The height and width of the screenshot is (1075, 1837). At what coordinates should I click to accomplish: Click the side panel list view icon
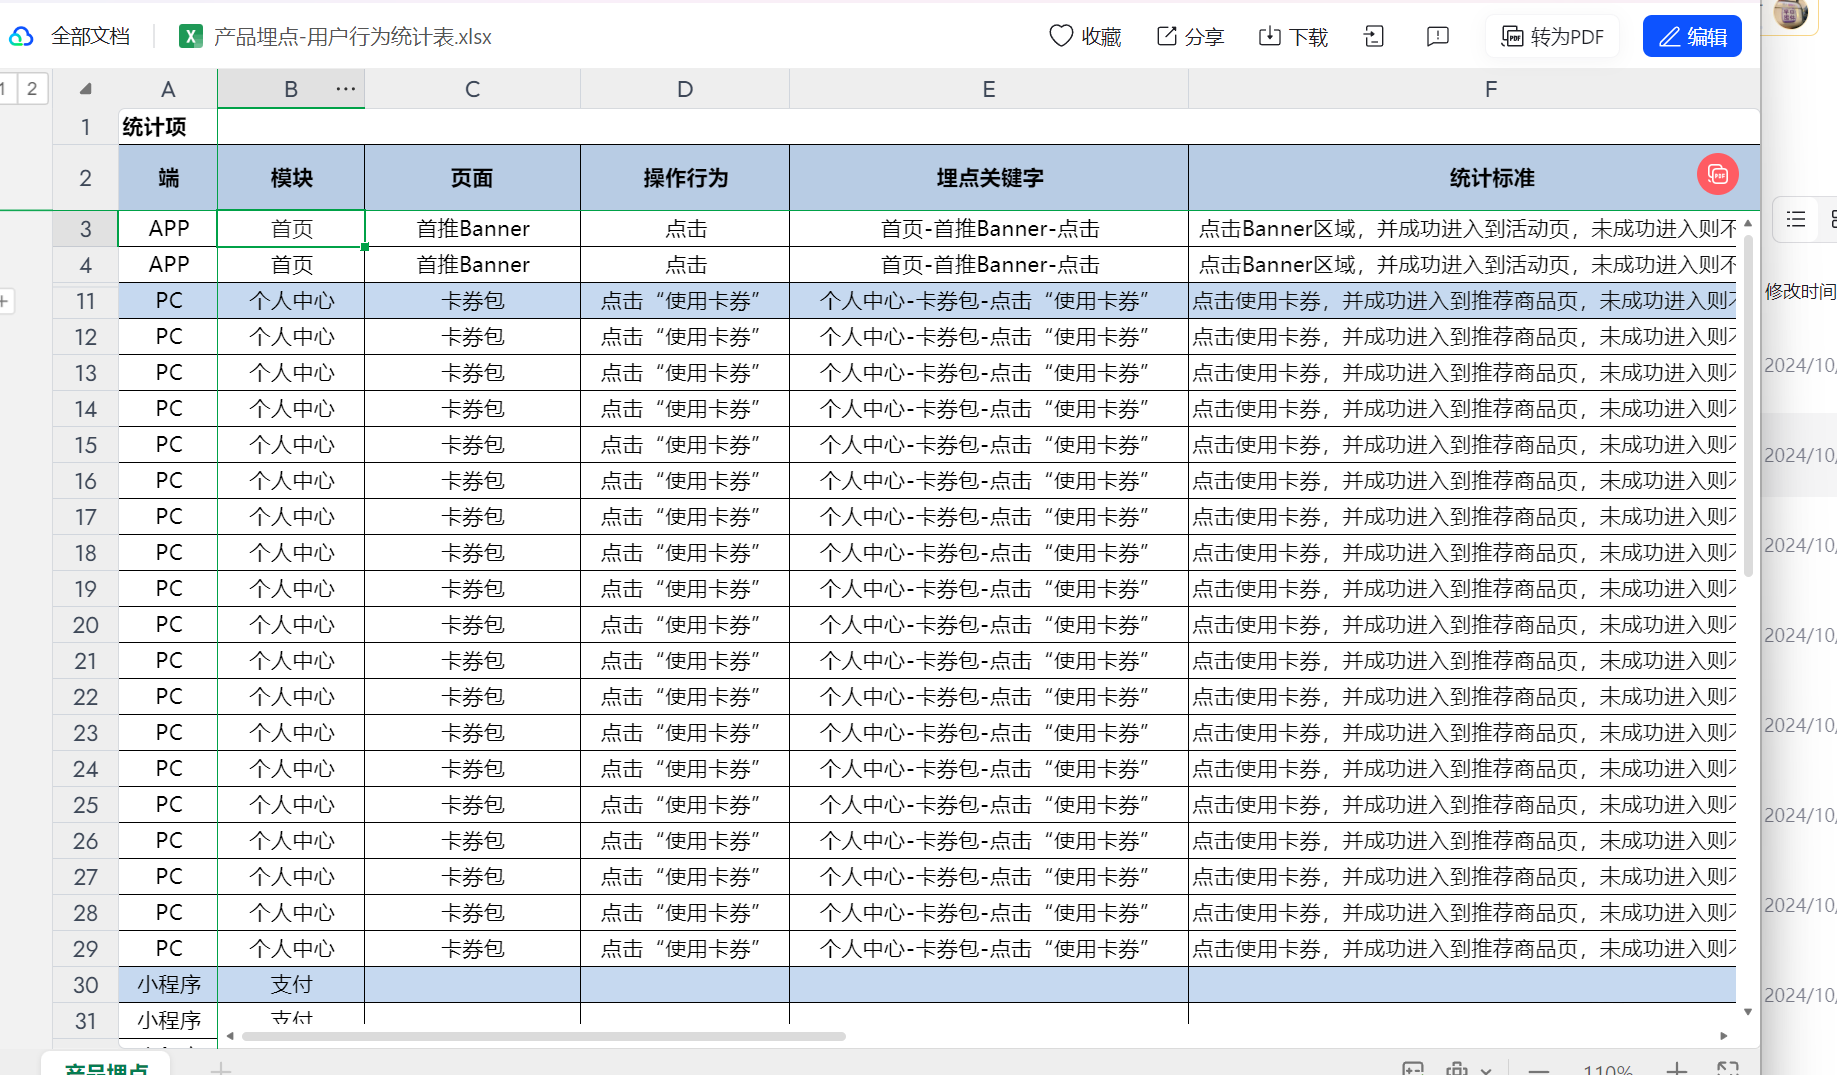click(1796, 219)
